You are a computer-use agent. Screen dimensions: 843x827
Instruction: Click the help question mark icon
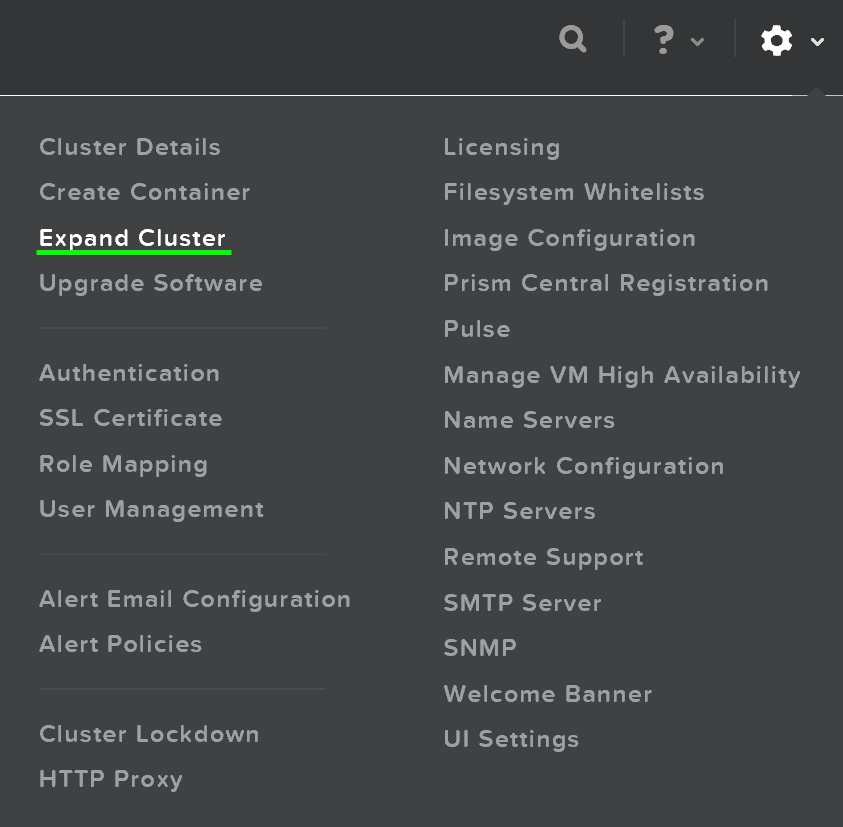pos(663,40)
